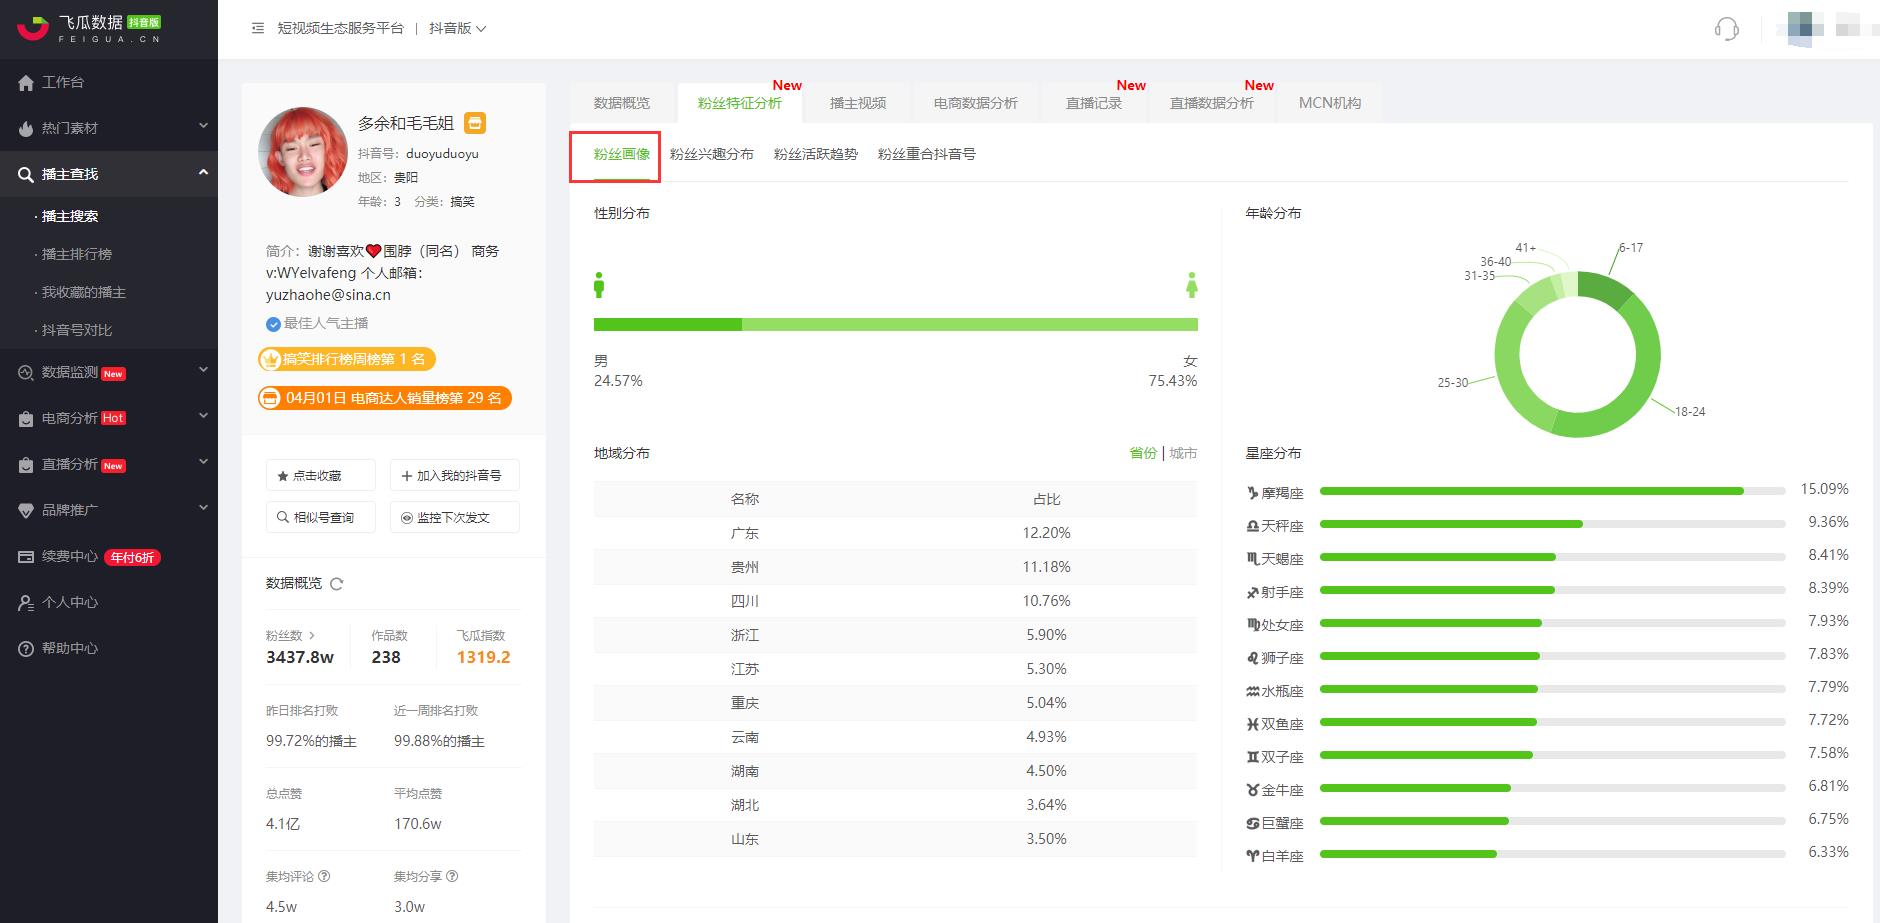This screenshot has width=1880, height=923.
Task: Click the 相似号查询 button
Action: (321, 518)
